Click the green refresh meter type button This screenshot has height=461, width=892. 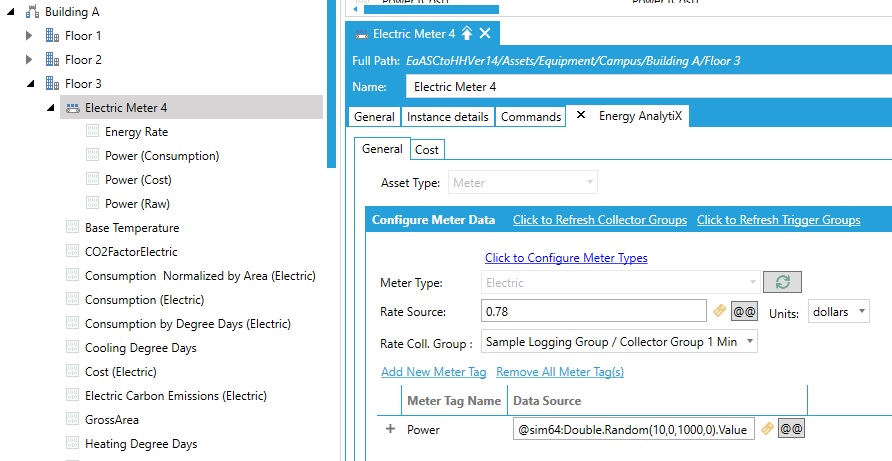[782, 283]
